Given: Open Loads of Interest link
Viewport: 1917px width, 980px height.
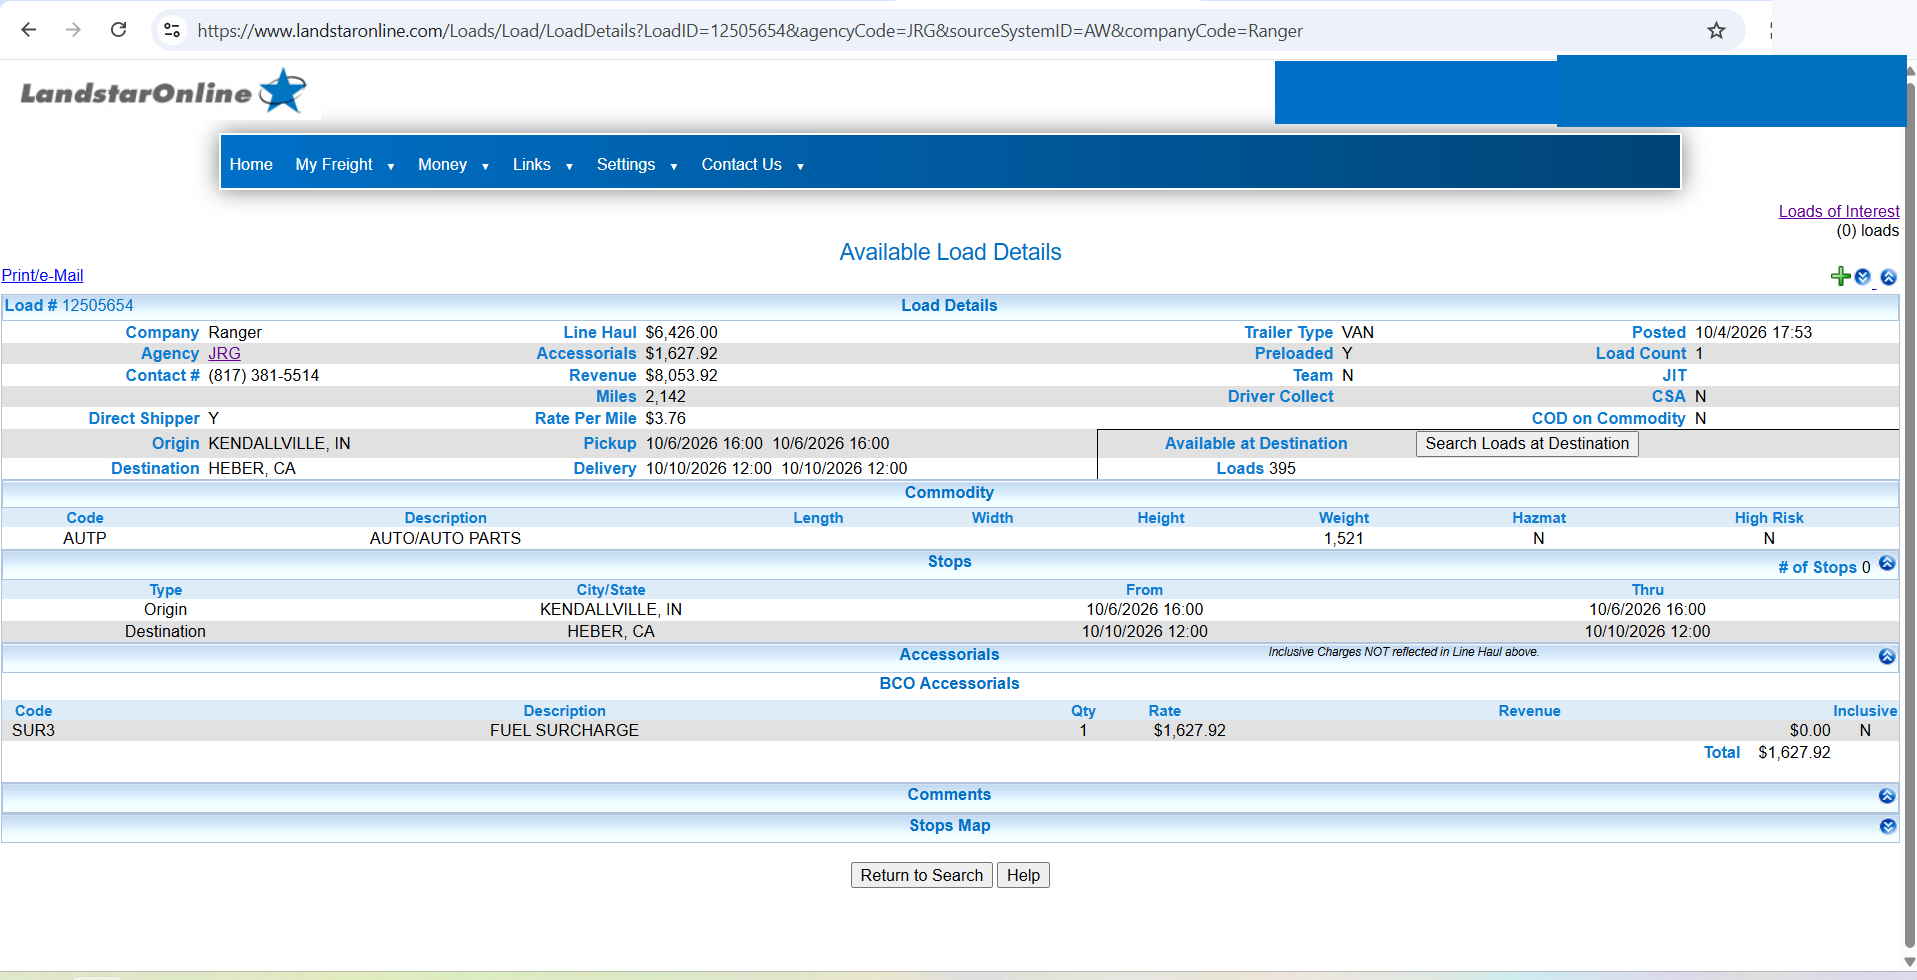Looking at the screenshot, I should point(1838,211).
